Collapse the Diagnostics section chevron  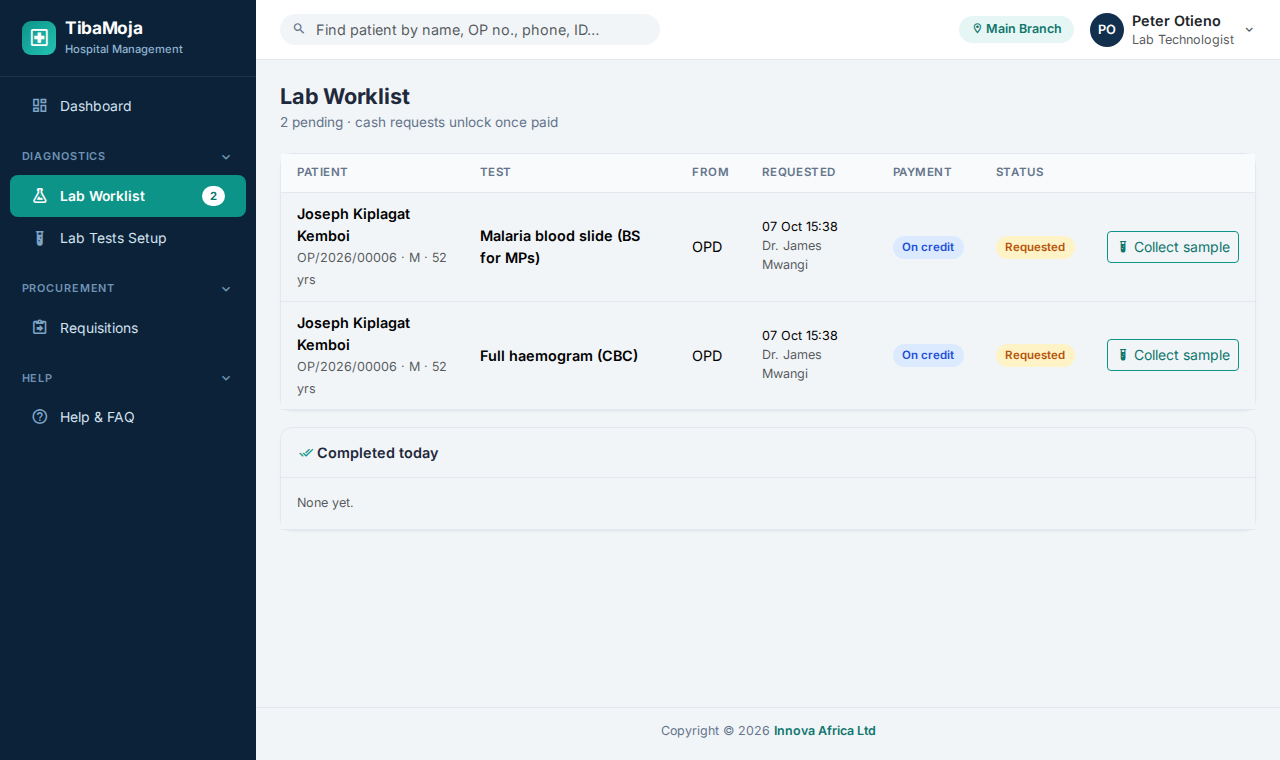226,157
